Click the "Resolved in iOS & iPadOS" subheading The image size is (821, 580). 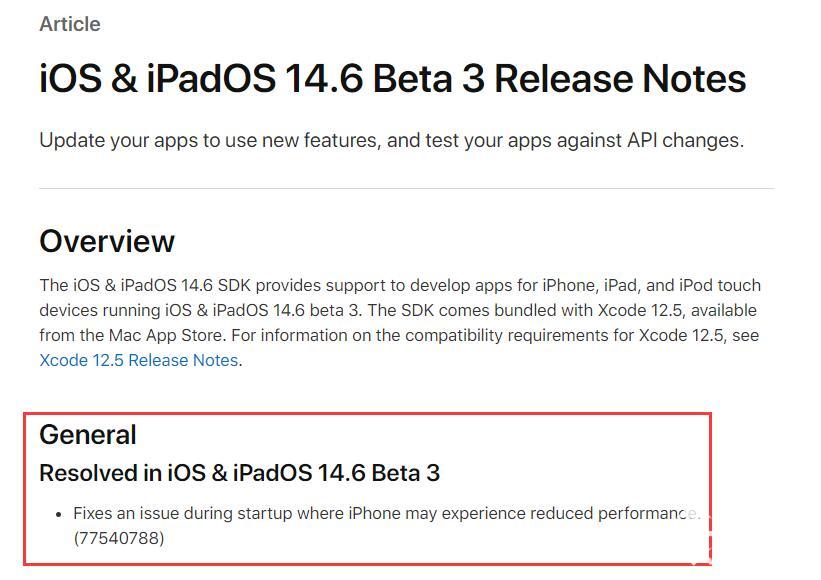pos(239,473)
